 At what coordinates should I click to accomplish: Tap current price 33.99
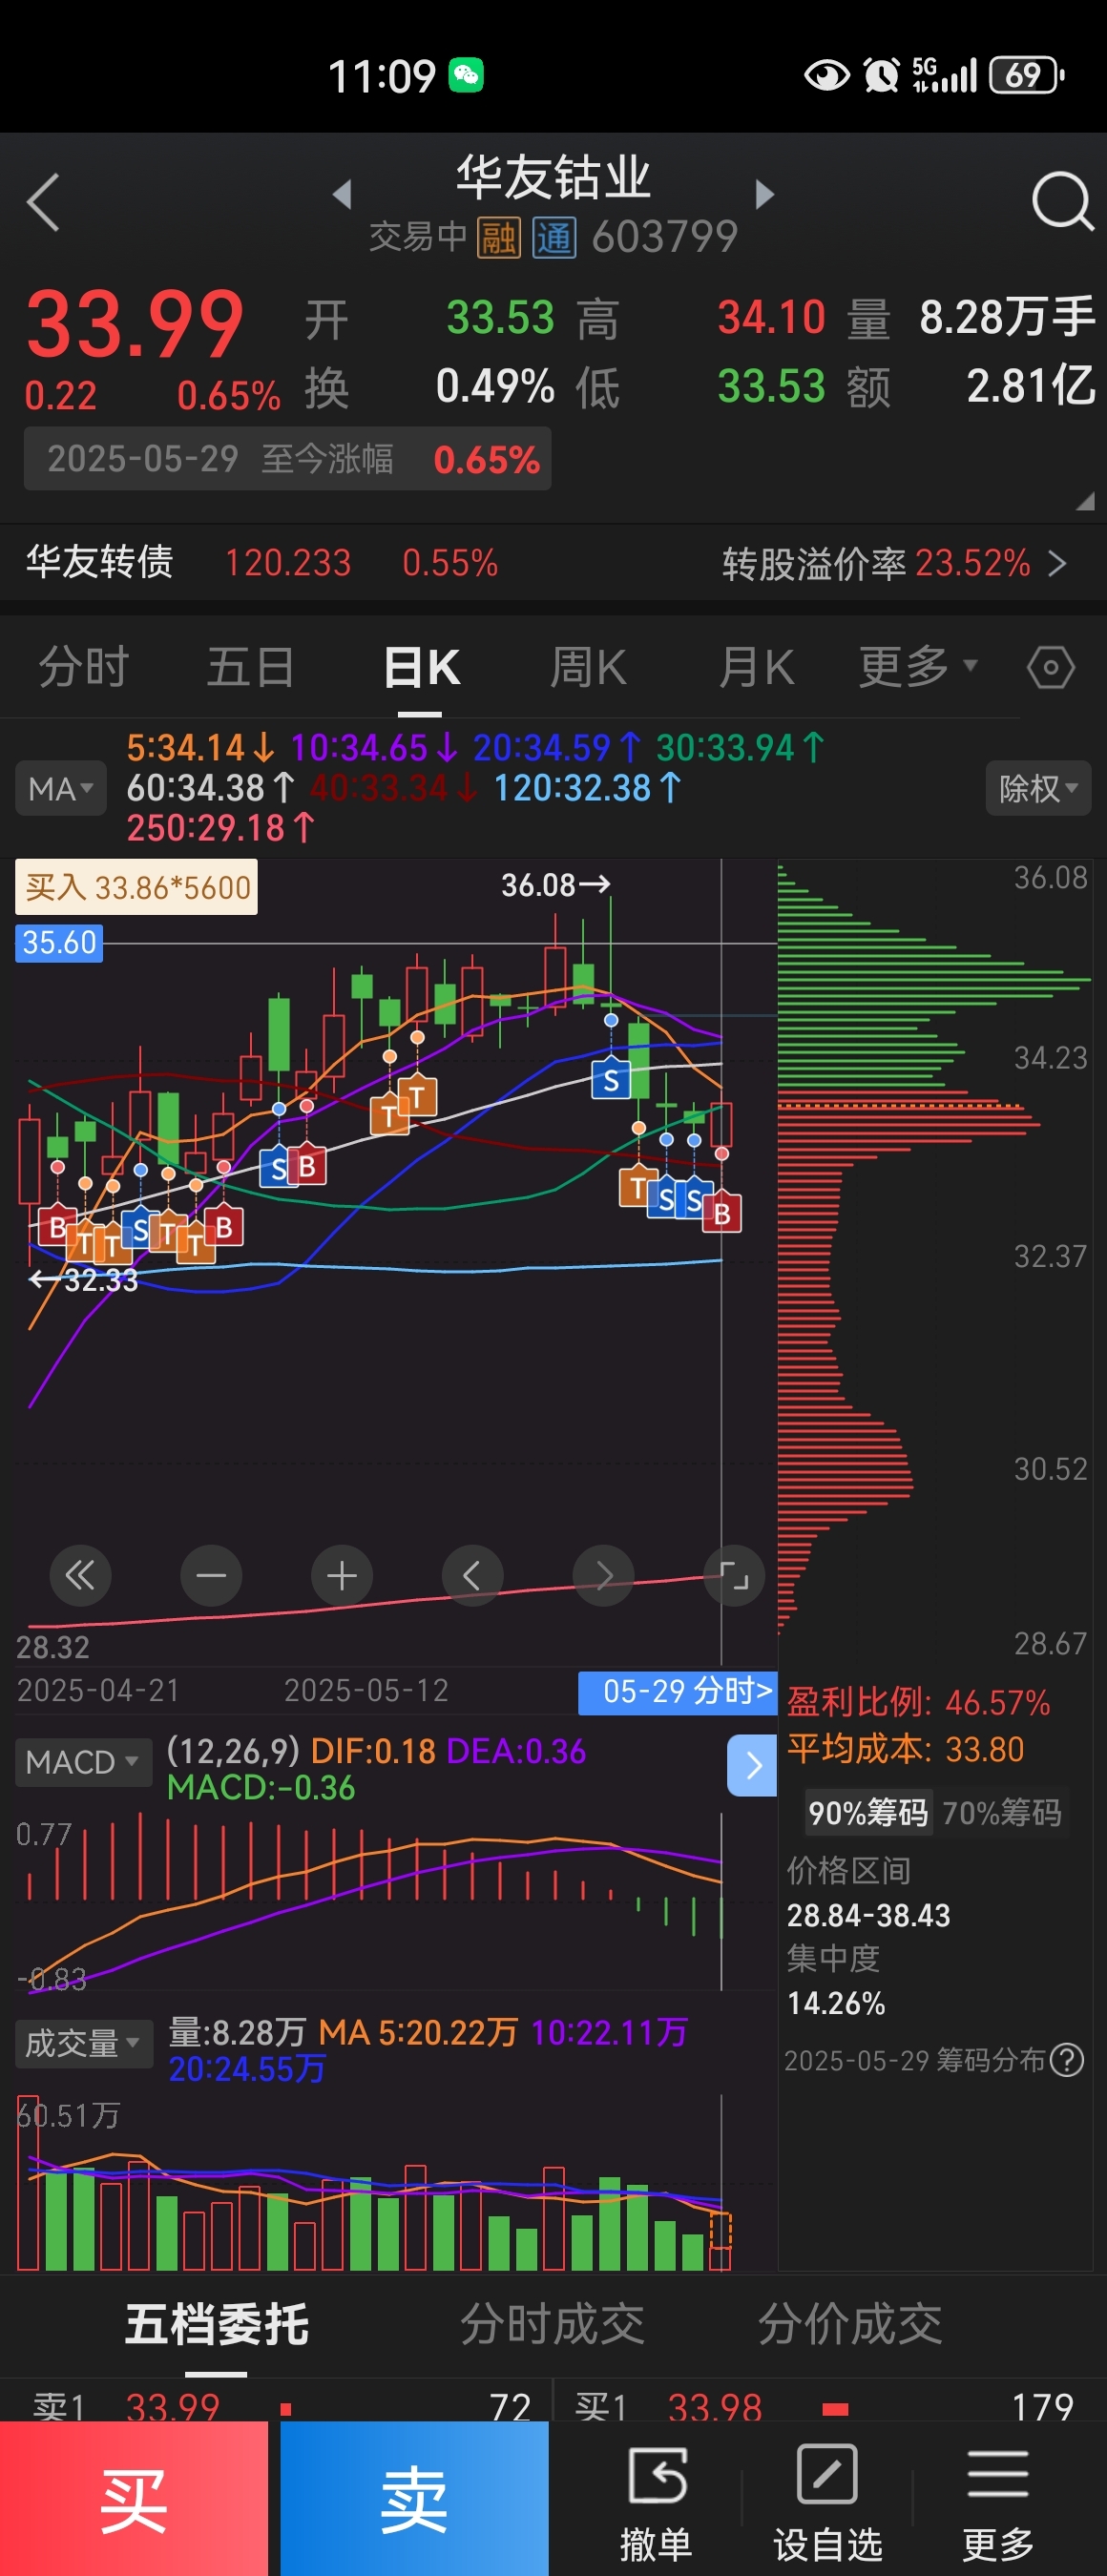tap(135, 324)
